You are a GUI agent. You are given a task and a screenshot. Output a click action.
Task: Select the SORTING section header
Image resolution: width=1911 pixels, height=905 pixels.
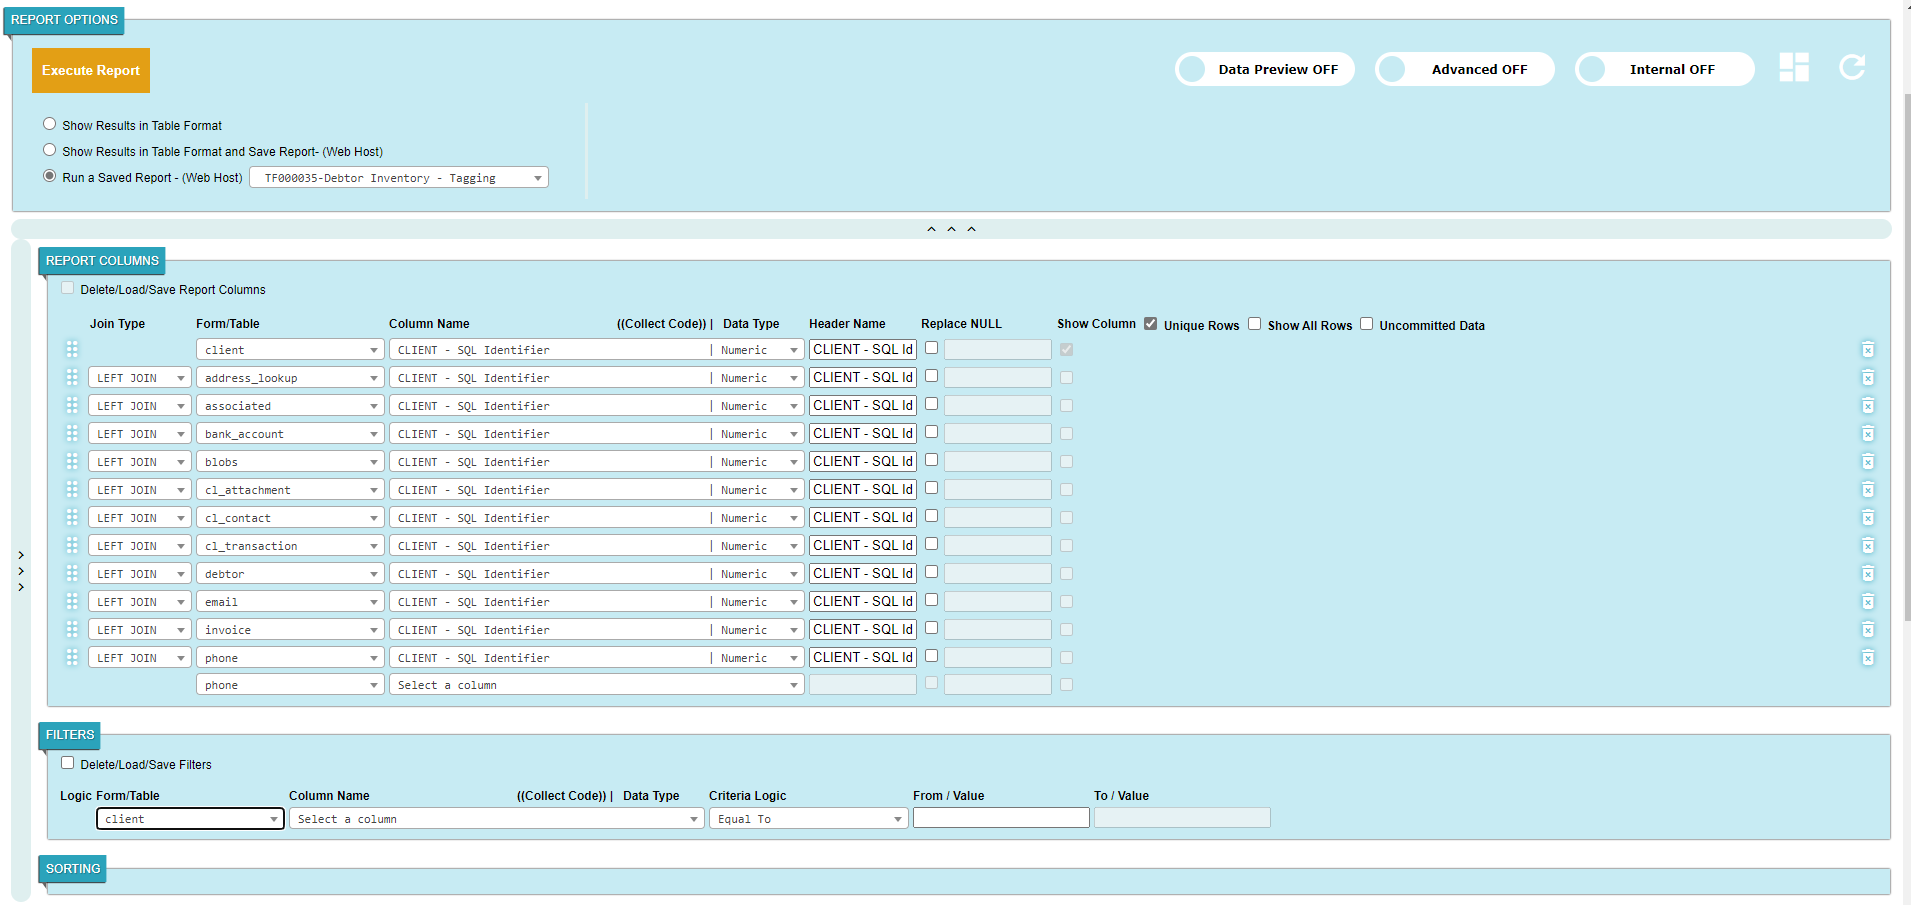(73, 868)
